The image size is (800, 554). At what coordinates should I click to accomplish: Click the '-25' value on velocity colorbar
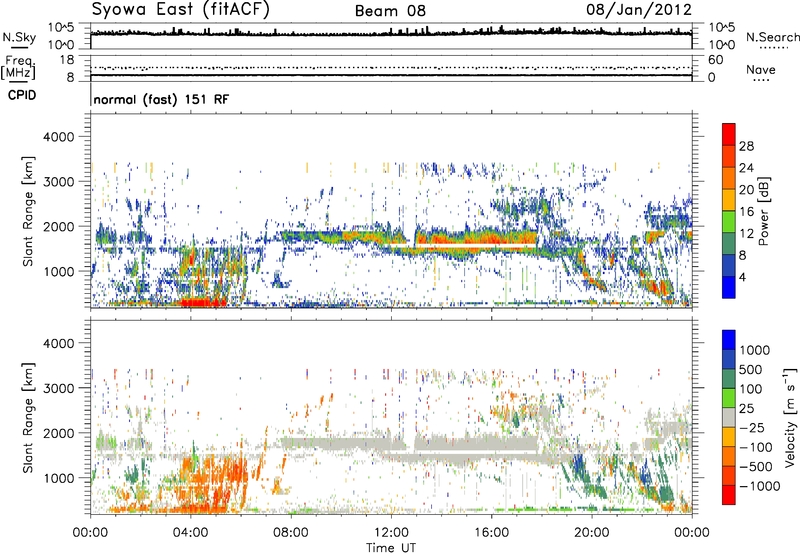(x=752, y=428)
